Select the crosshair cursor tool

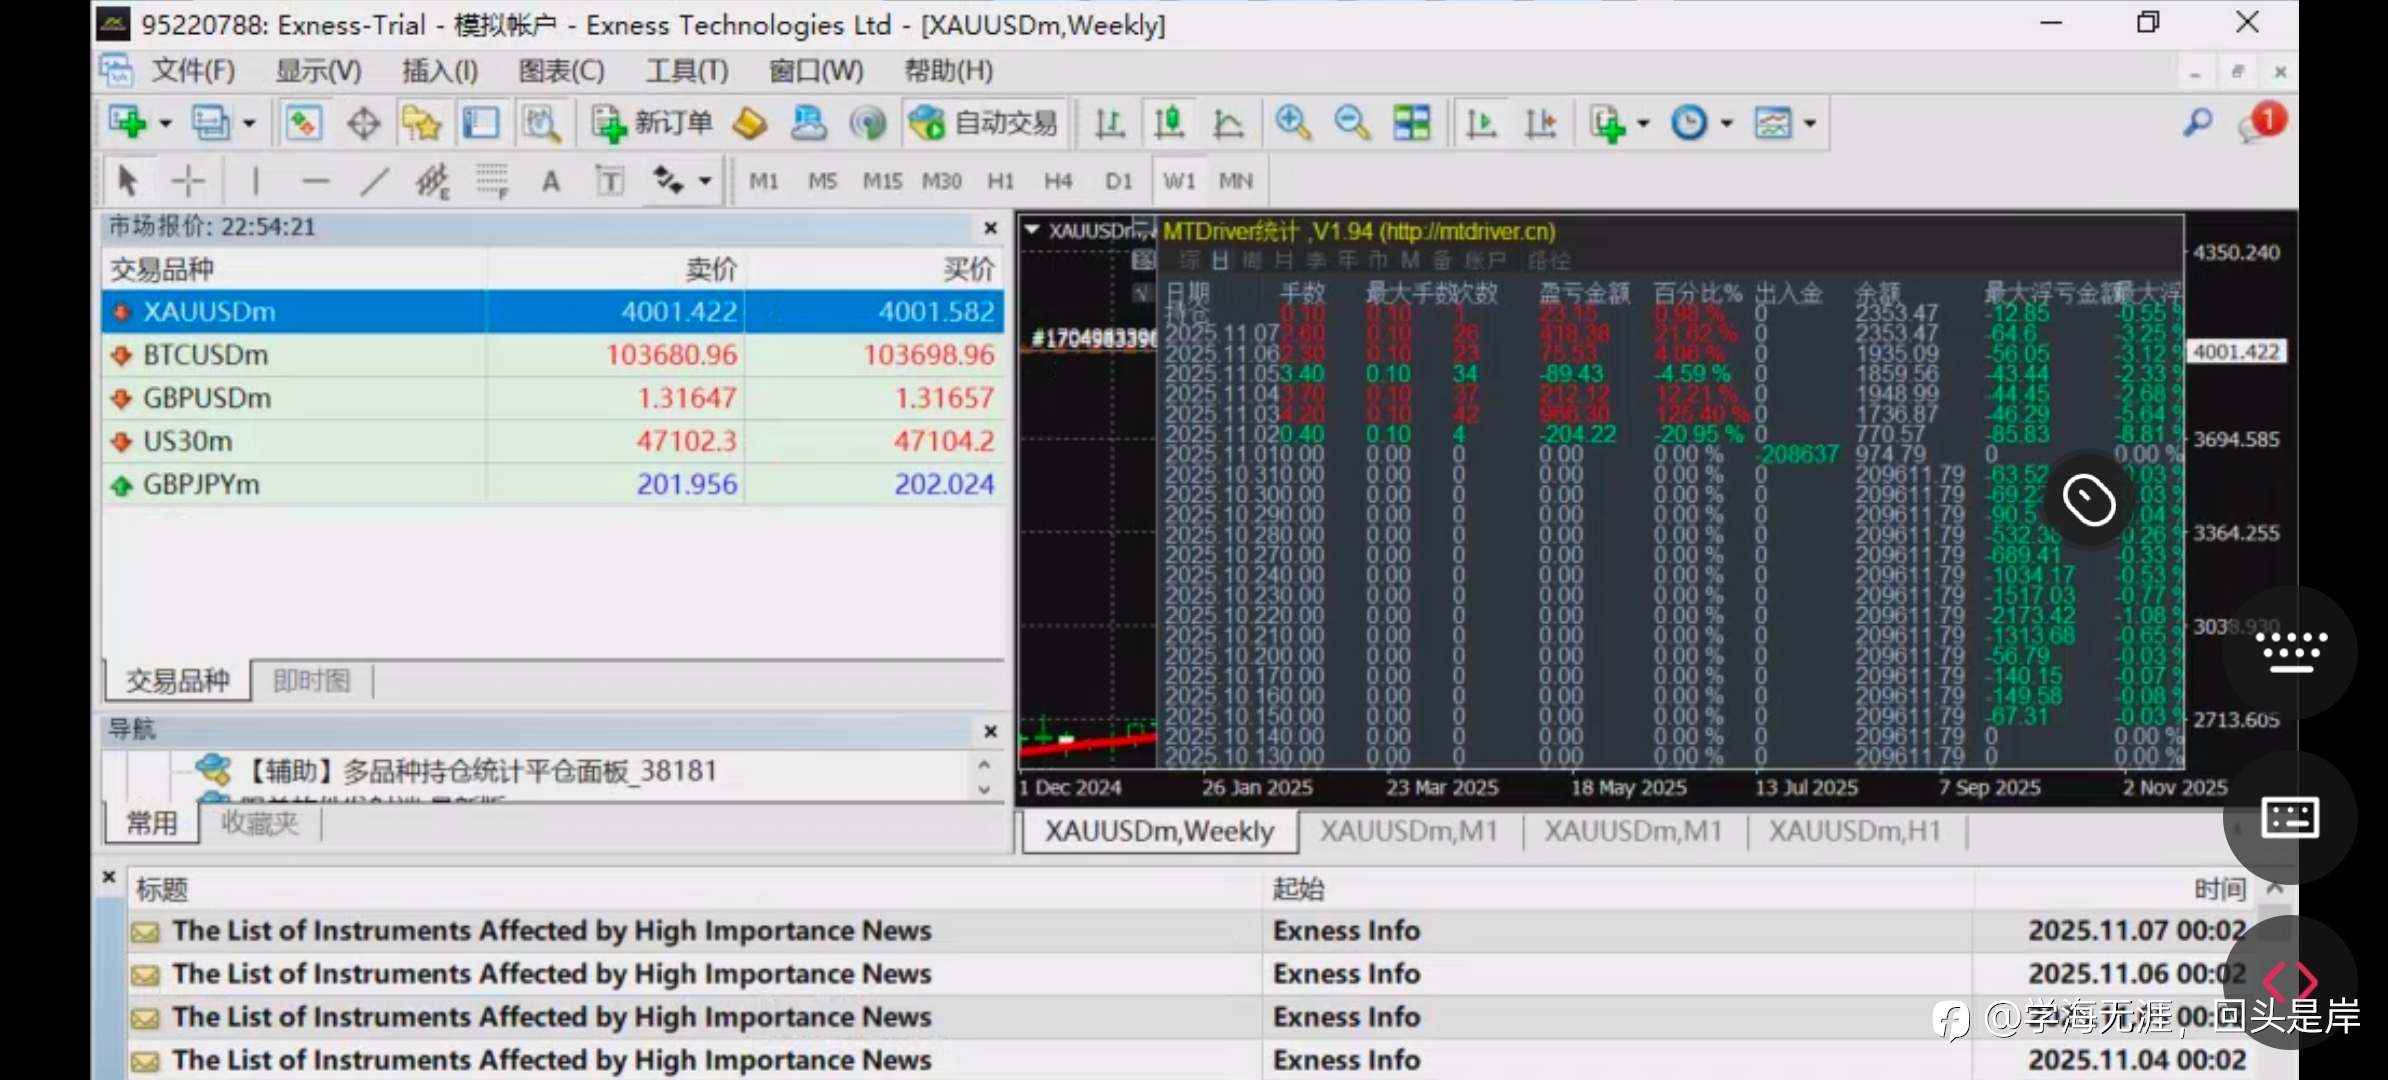(188, 181)
